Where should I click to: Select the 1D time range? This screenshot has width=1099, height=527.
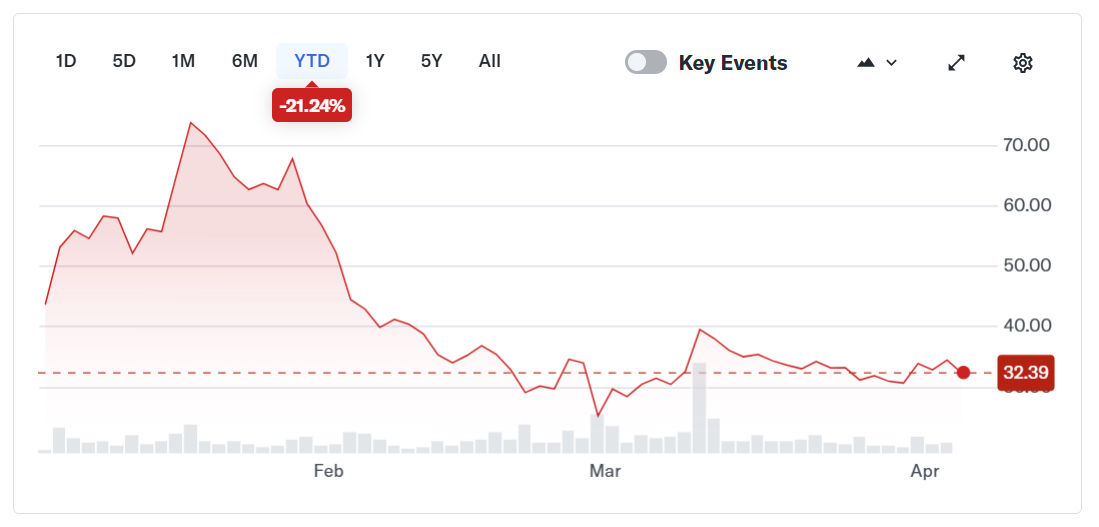pos(66,61)
